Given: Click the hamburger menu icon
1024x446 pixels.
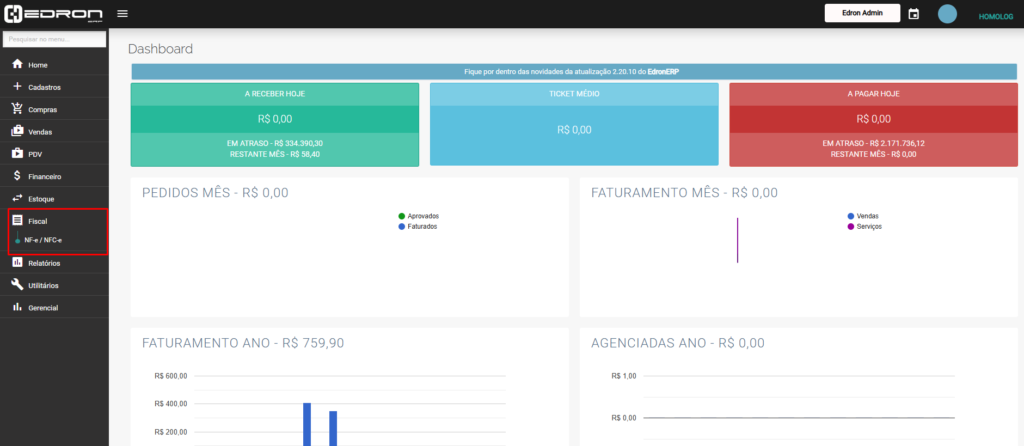Looking at the screenshot, I should [122, 14].
